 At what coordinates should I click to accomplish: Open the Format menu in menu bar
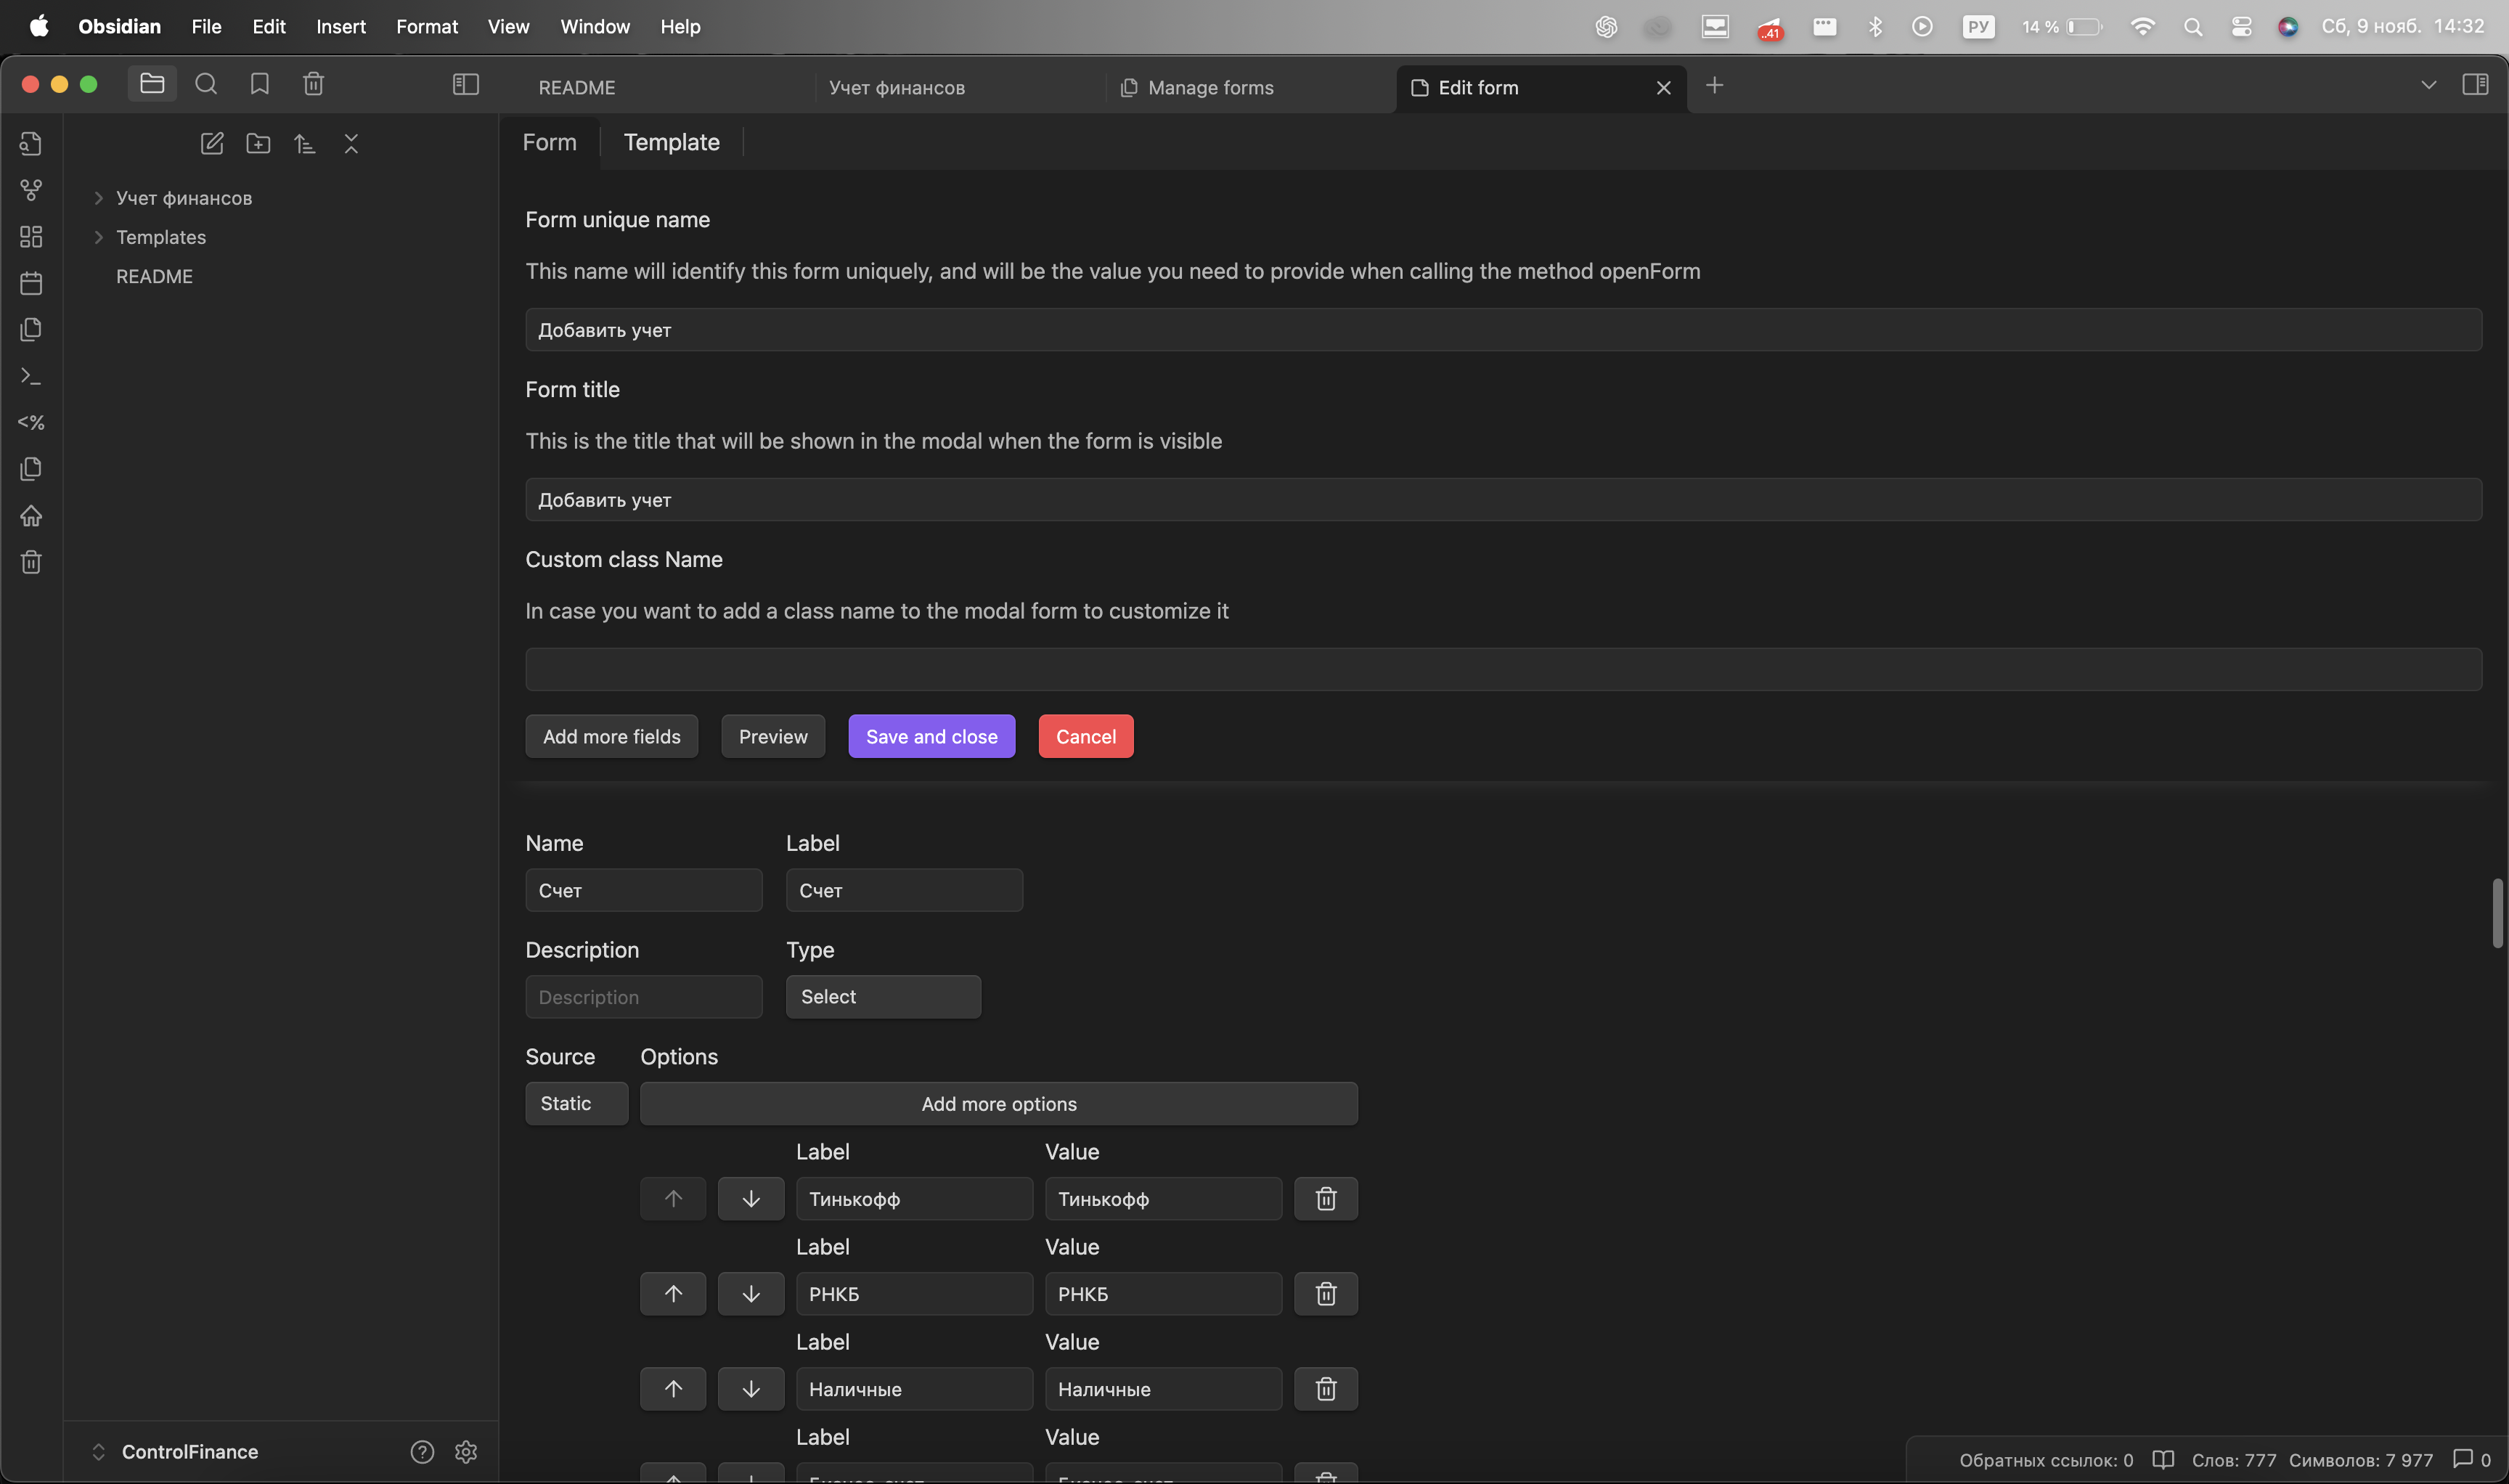[426, 27]
